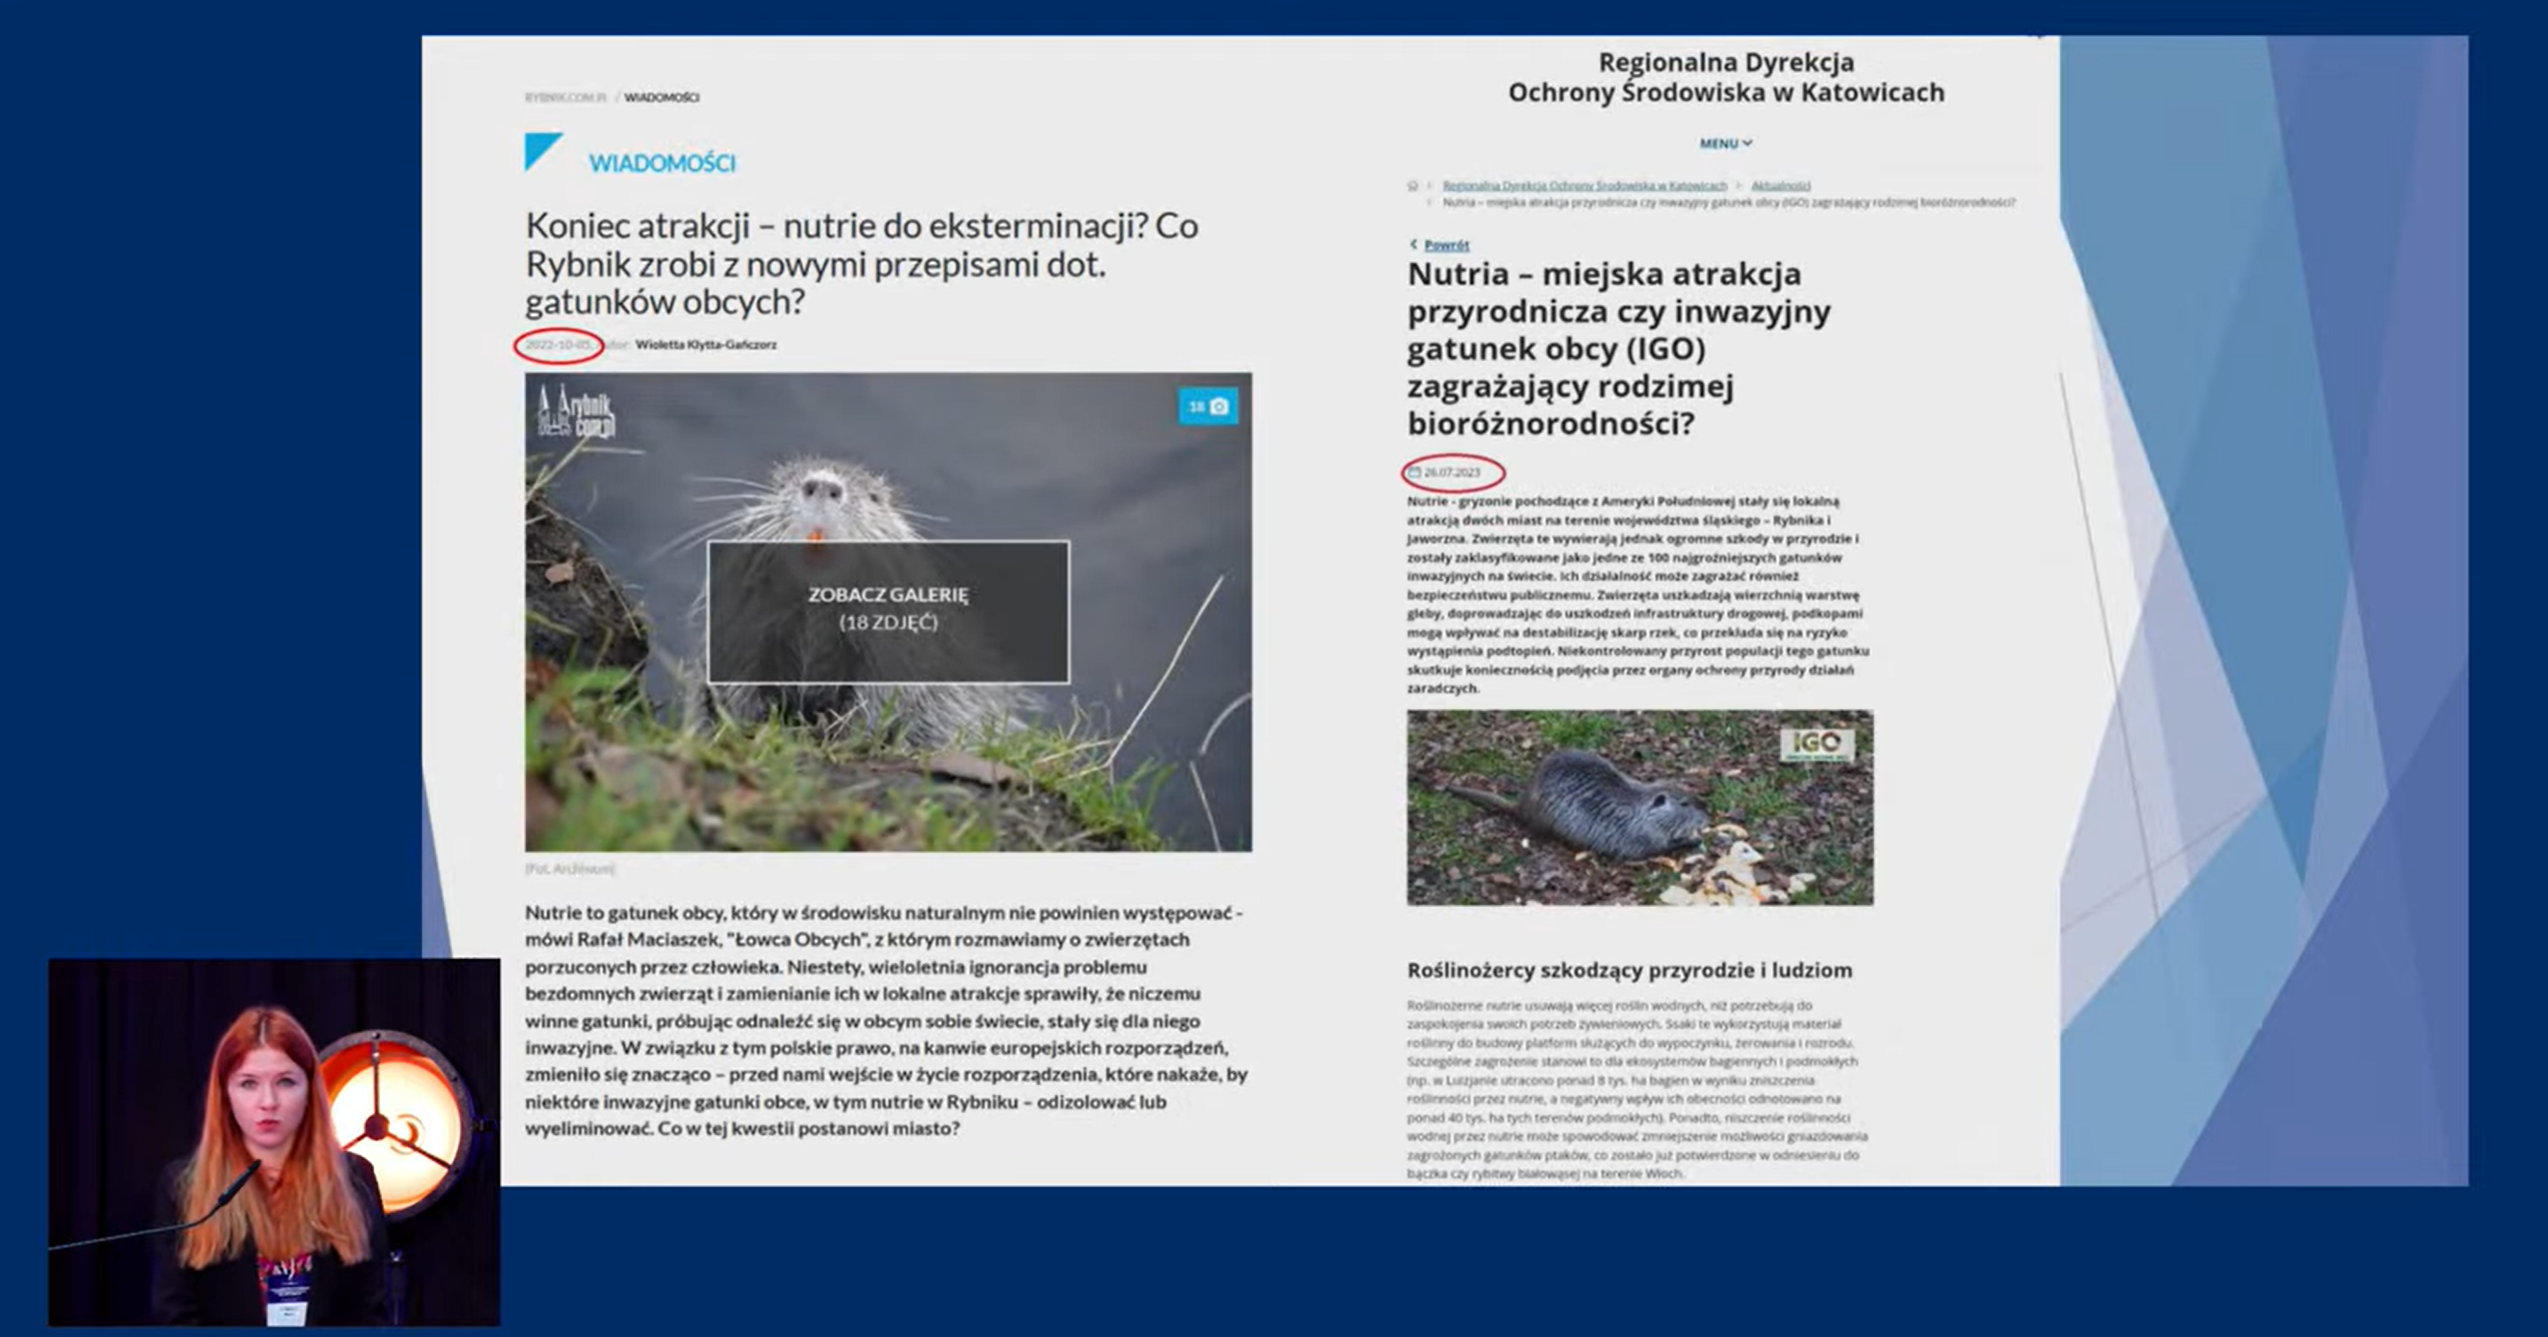Image resolution: width=2548 pixels, height=1337 pixels.
Task: Click the home icon in breadcrumb
Action: (1413, 185)
